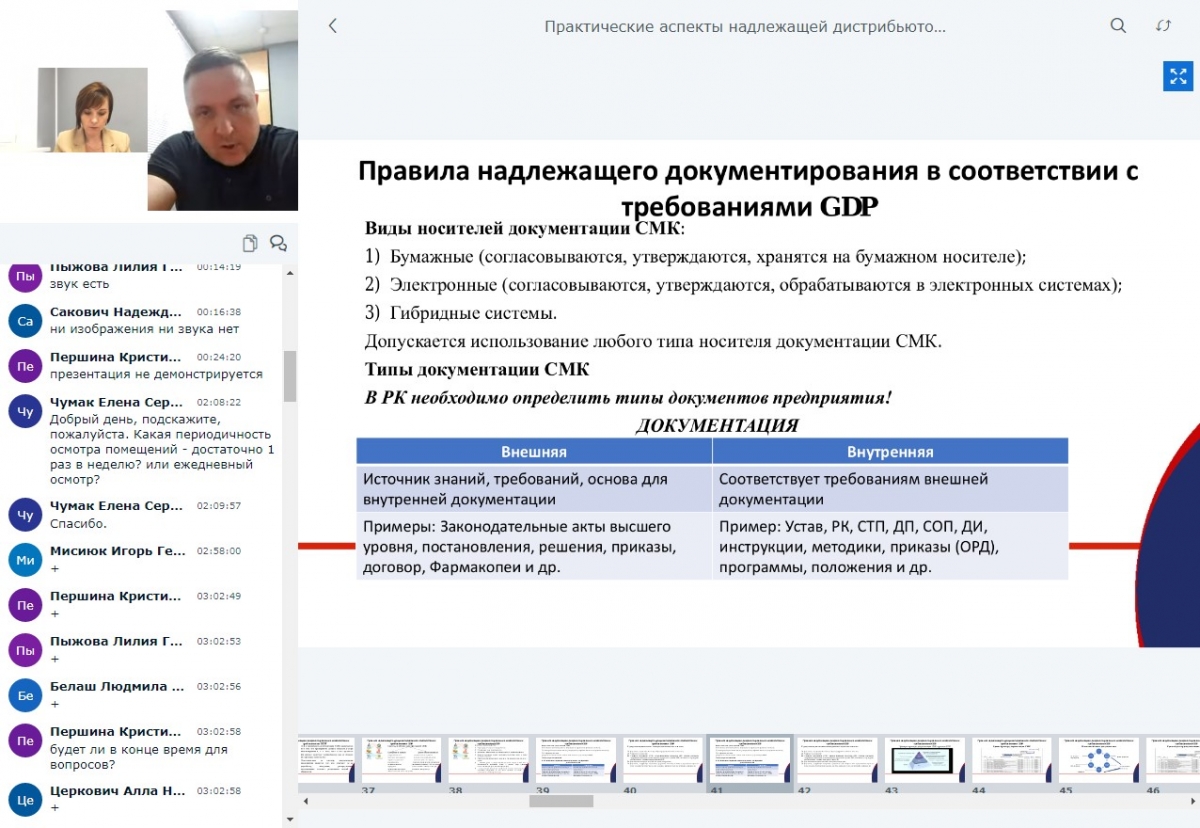
Task: Click the back arrow beside the presentation title
Action: (x=333, y=27)
